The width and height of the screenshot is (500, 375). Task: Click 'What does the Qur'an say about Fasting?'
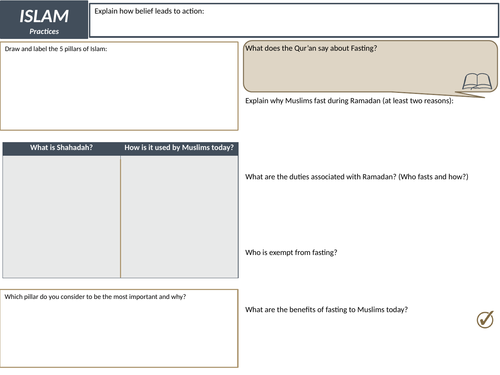[311, 48]
